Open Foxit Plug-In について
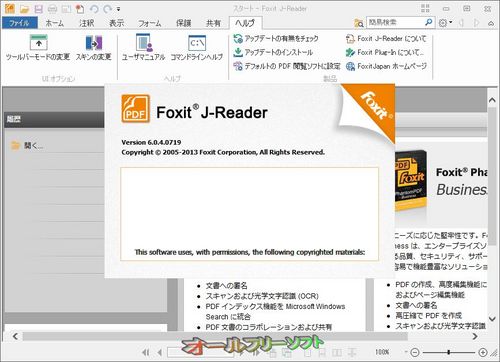 [x=385, y=52]
